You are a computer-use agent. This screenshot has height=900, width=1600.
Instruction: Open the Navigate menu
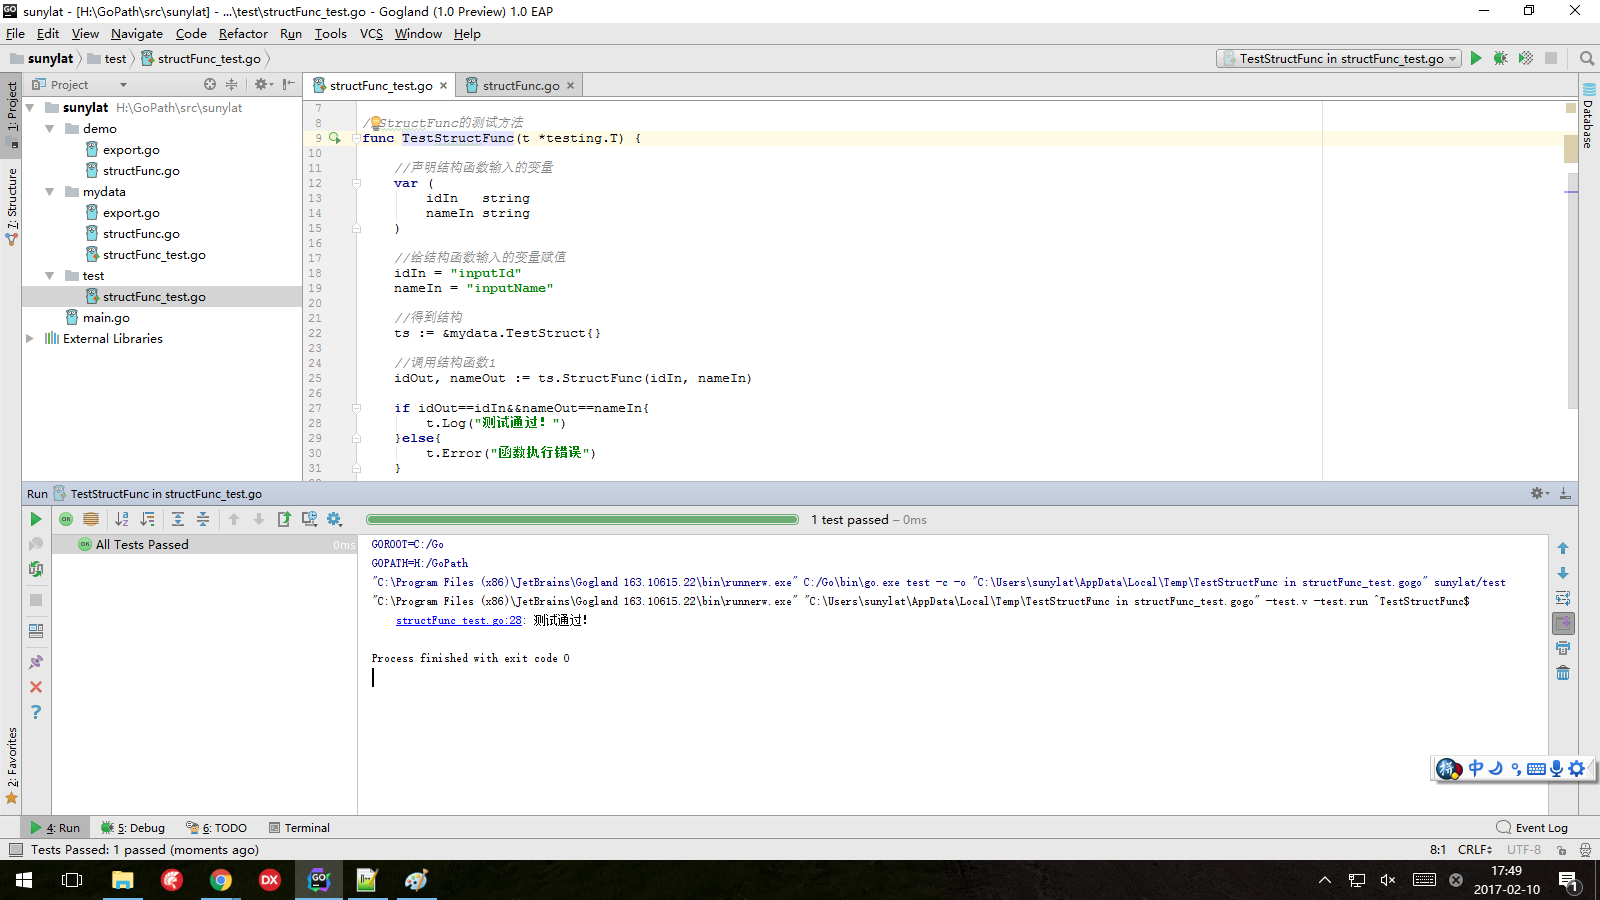pyautogui.click(x=136, y=33)
